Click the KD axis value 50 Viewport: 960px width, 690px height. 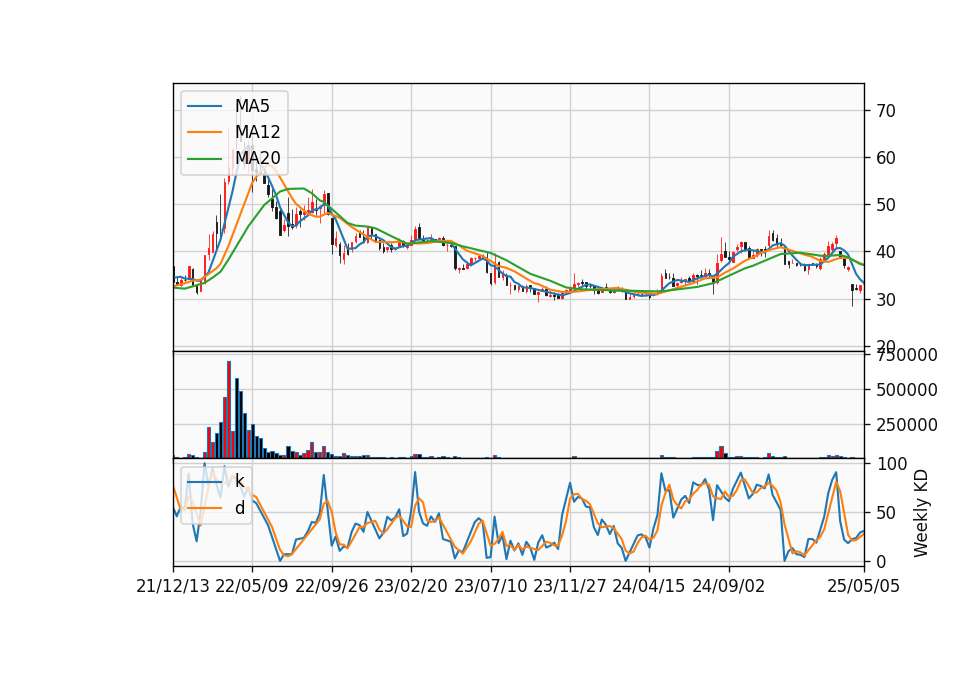click(885, 513)
